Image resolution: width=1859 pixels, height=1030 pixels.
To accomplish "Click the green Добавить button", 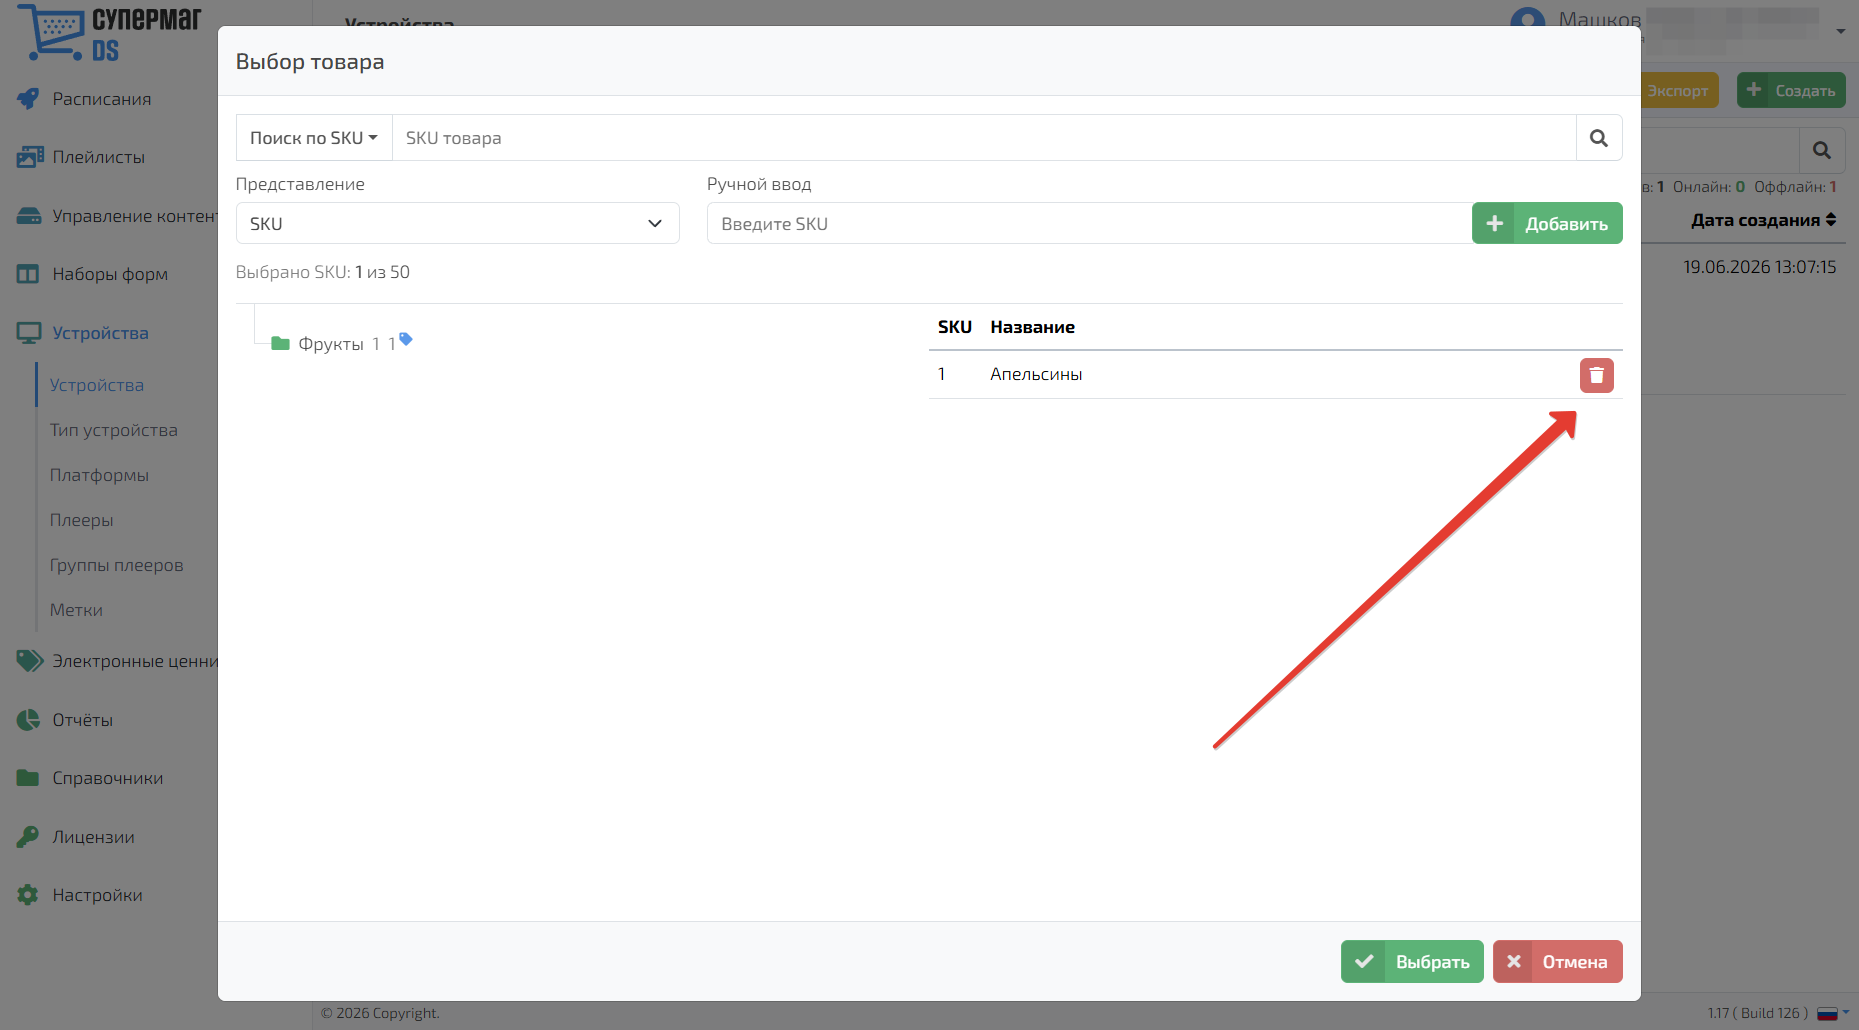I will click(x=1547, y=223).
